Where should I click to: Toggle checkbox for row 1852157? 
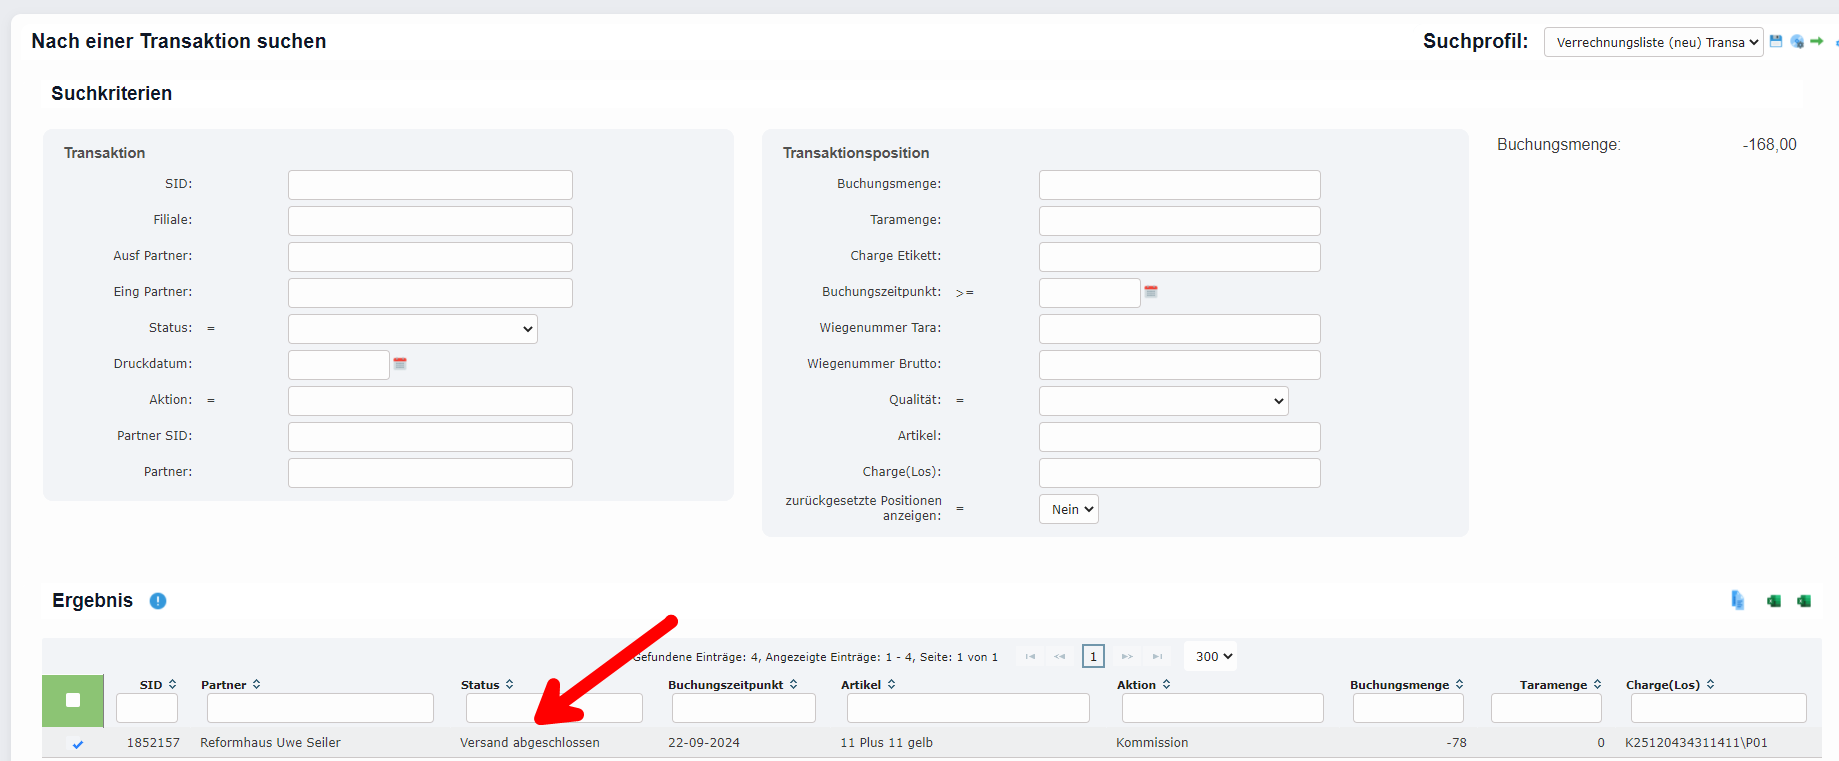coord(78,744)
